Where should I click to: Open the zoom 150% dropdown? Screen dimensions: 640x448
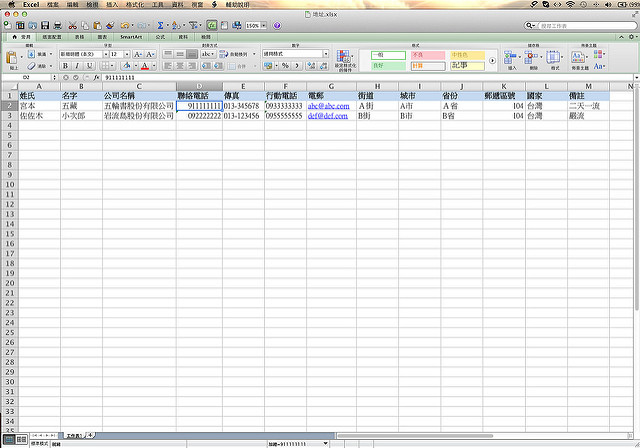tap(263, 25)
